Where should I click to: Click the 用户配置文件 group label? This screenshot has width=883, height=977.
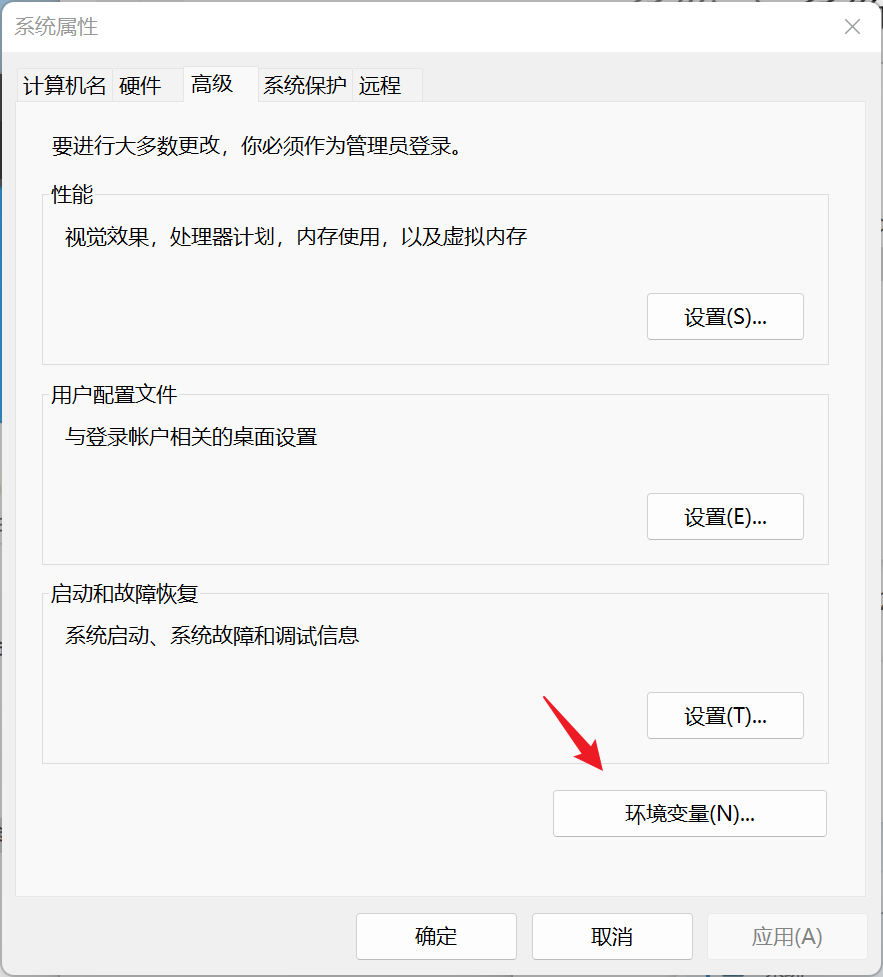tap(114, 394)
